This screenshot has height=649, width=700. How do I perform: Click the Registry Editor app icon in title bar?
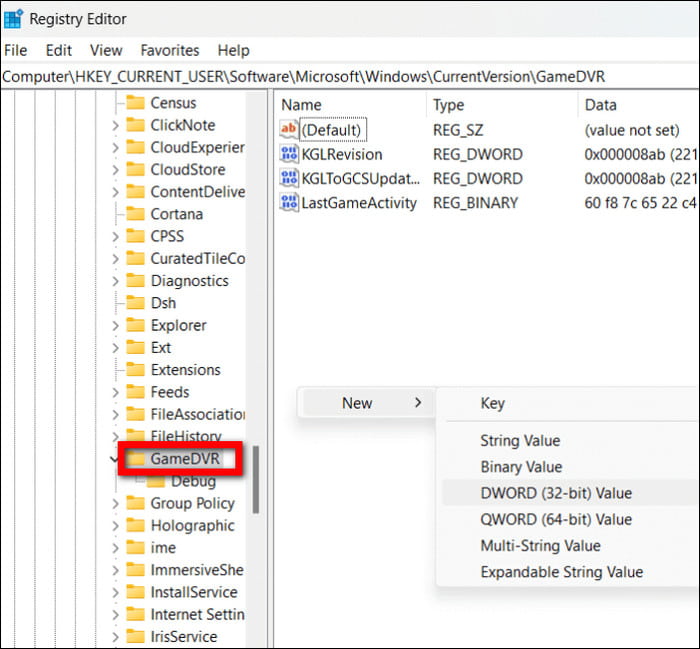coord(14,19)
